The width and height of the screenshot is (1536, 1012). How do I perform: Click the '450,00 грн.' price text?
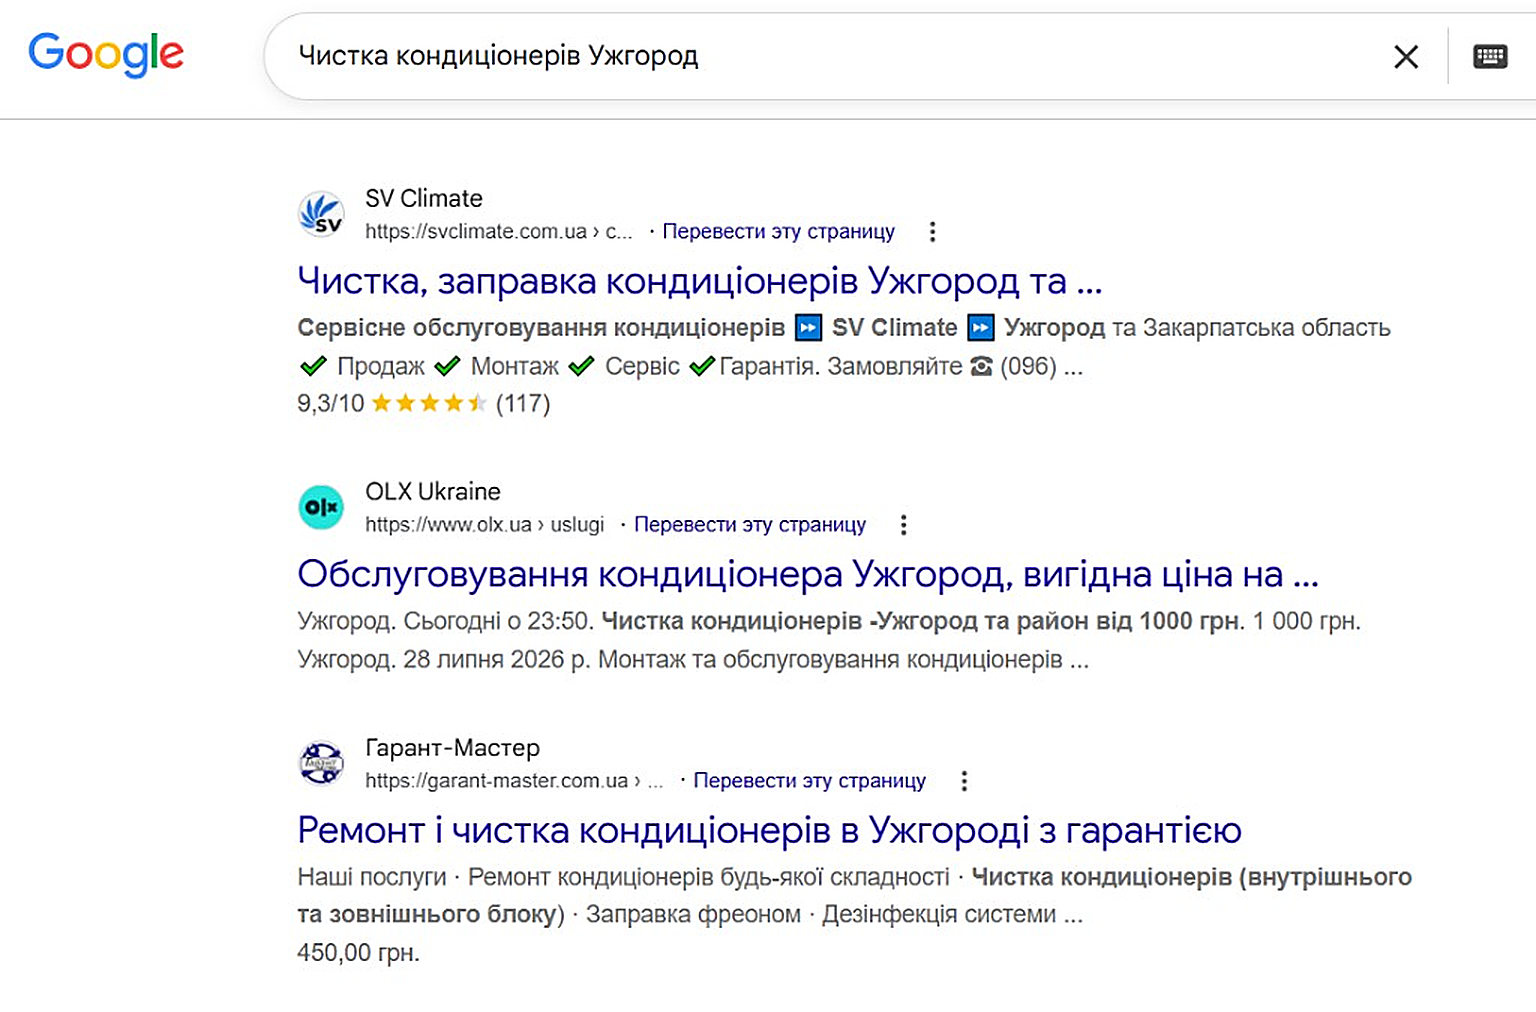pos(358,953)
